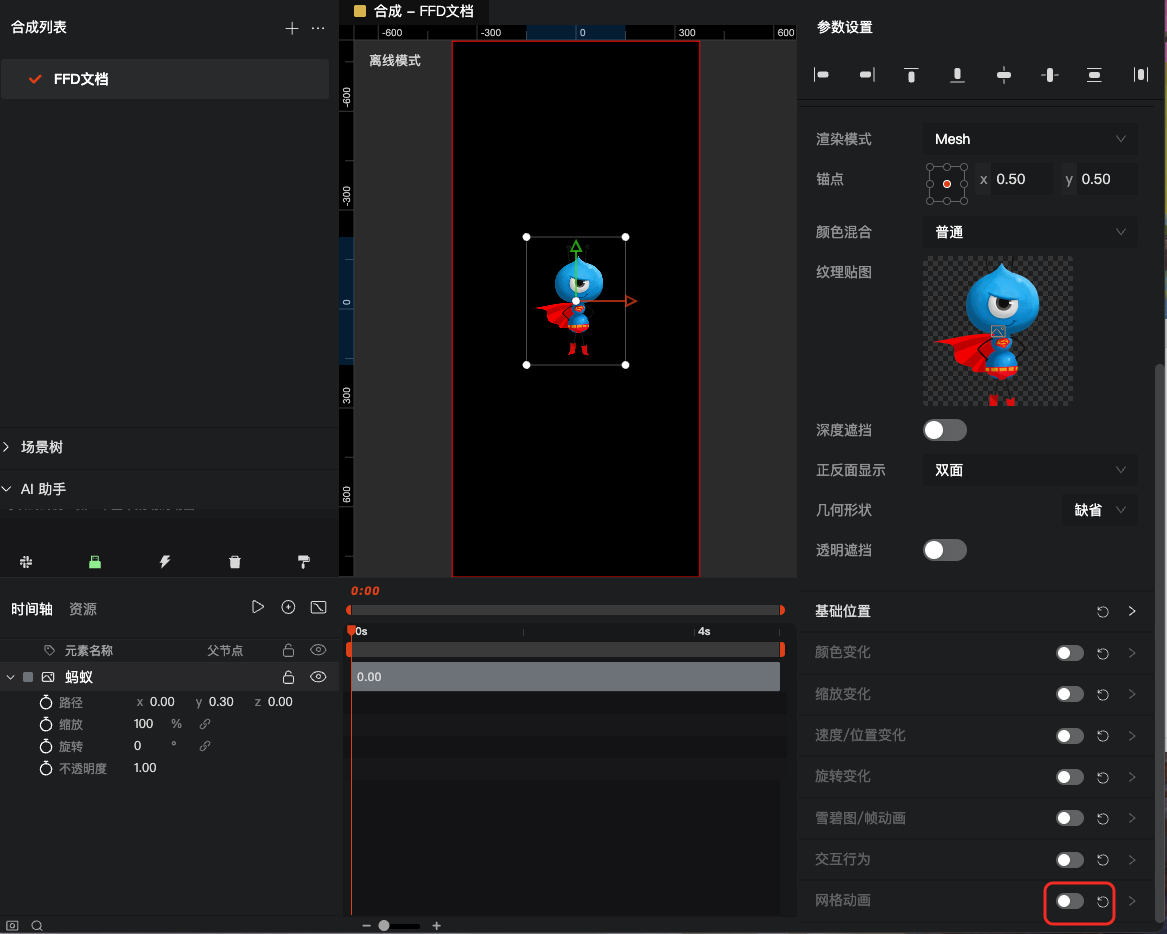Screen dimensions: 1167x934
Task: Enable the 颜色变化 toggle
Action: click(x=1070, y=653)
